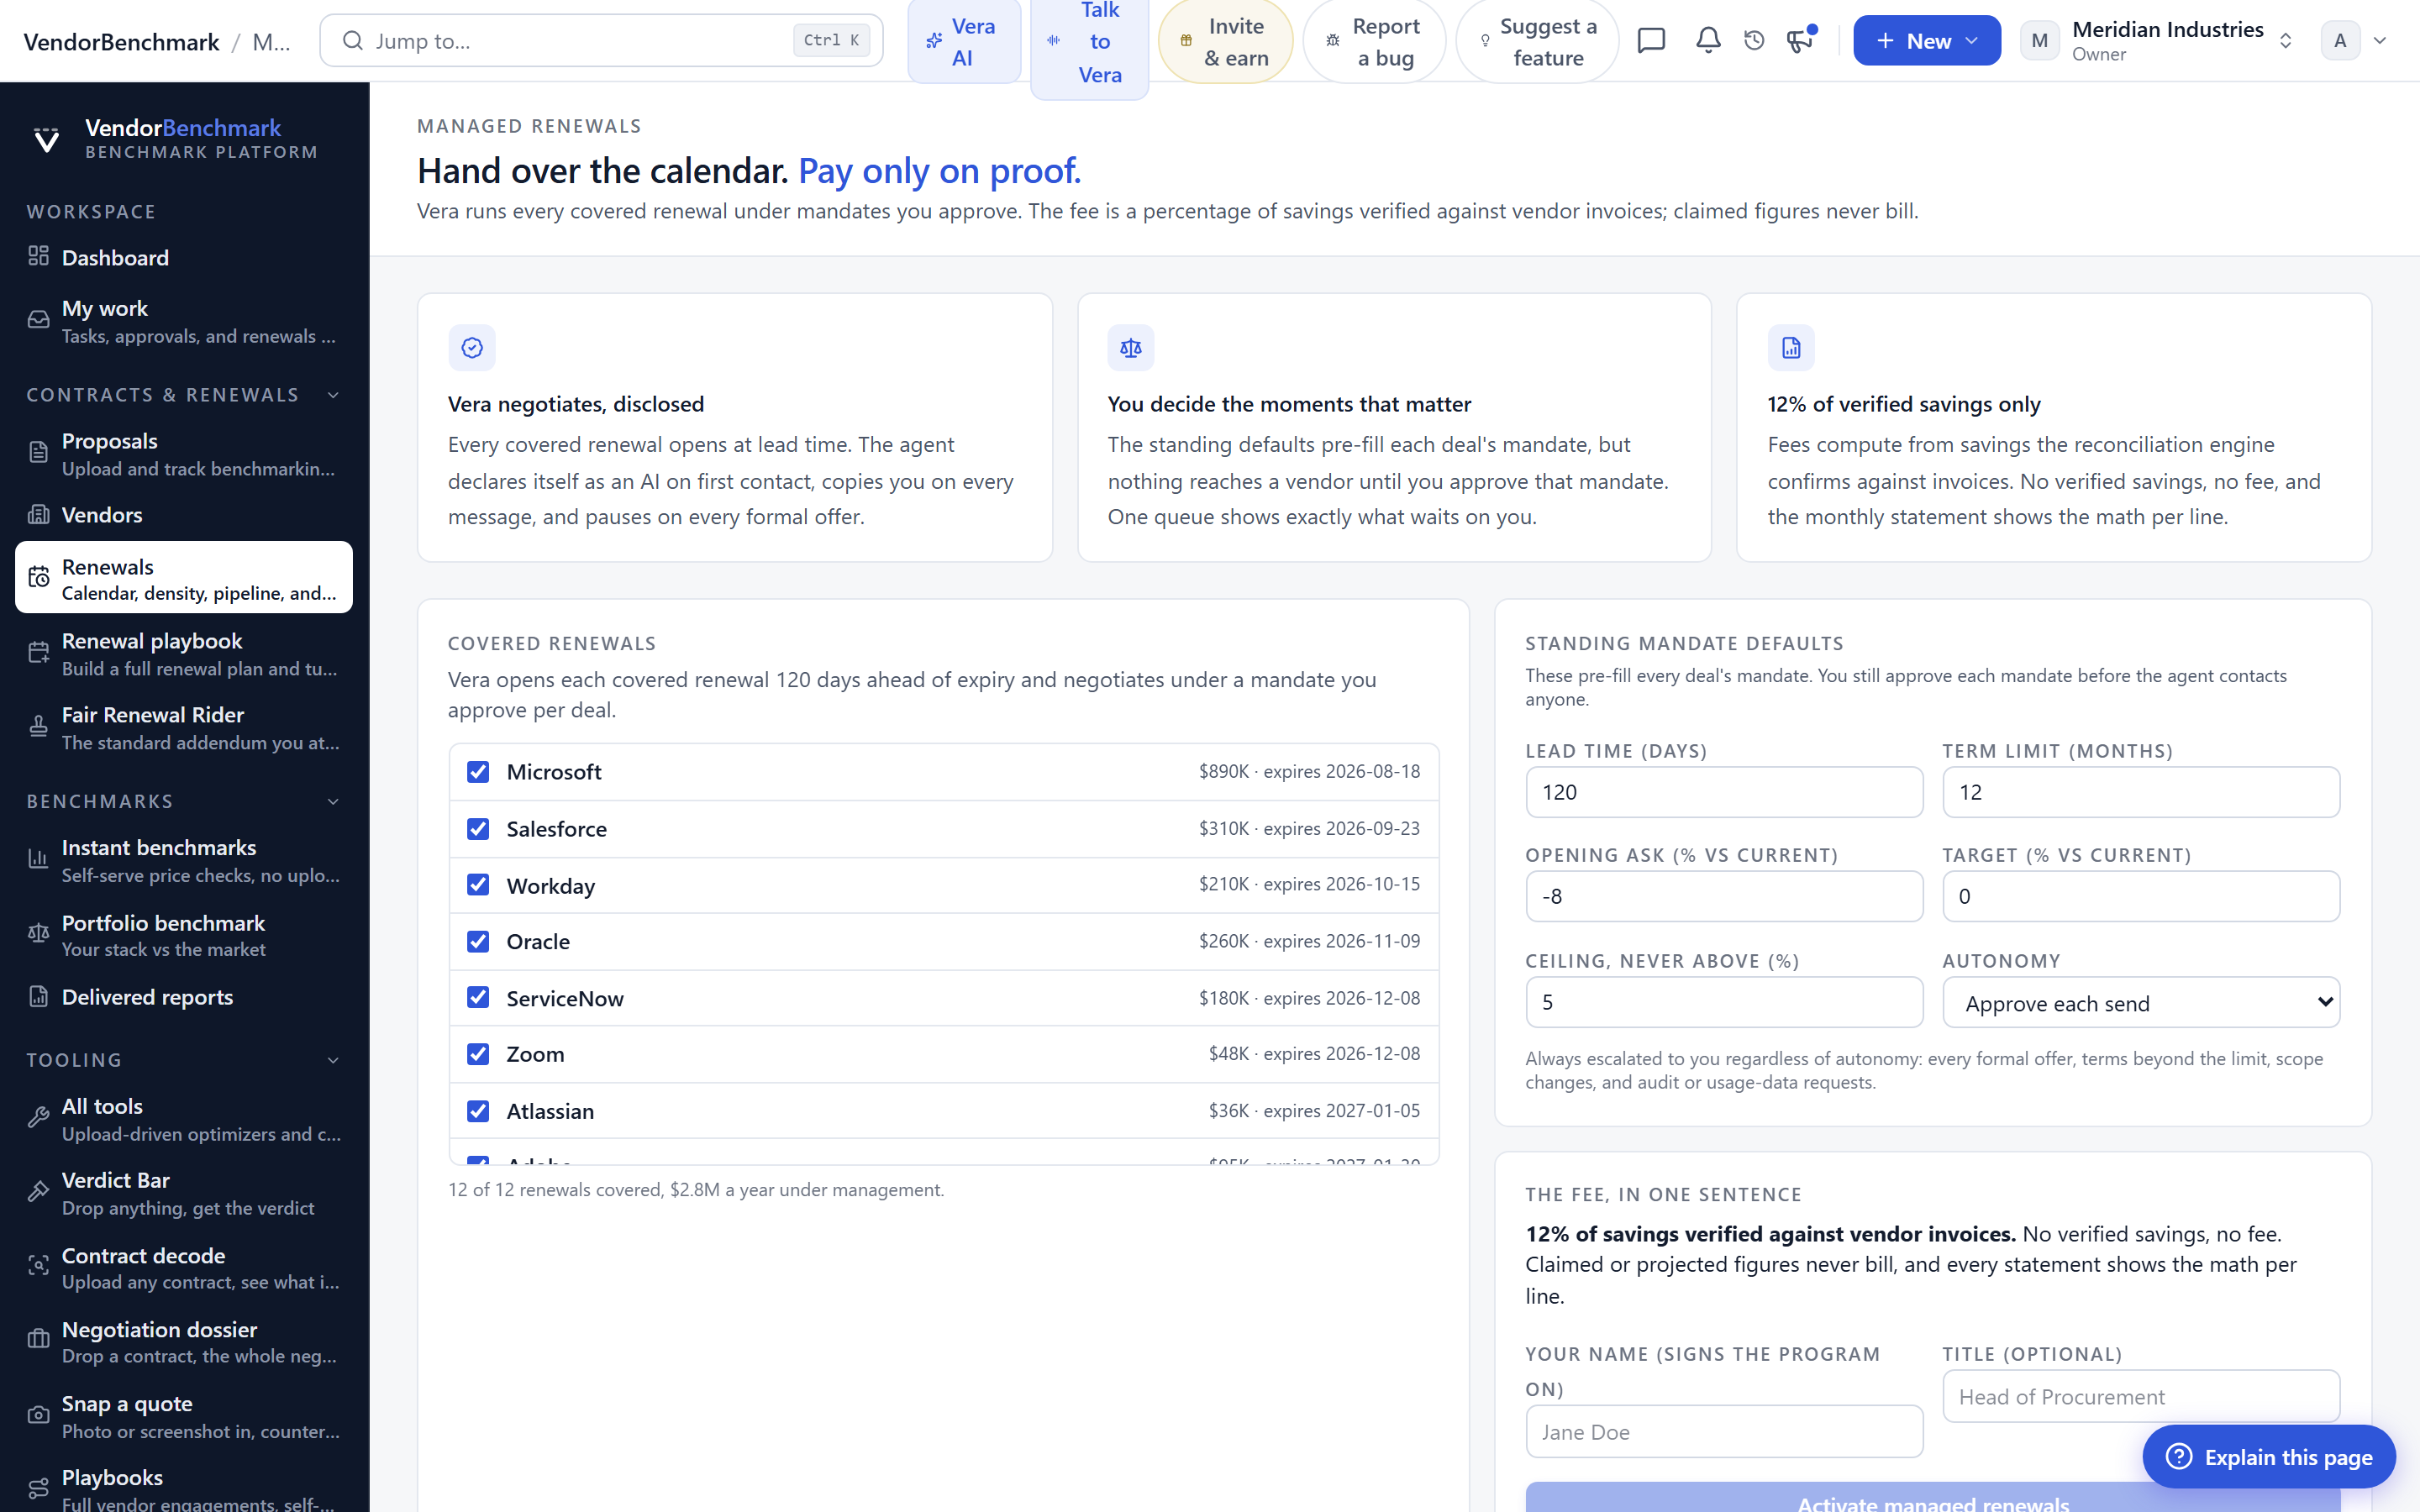Screen dimensions: 2420x1512
Task: Click the My work inbox icon
Action: click(38, 321)
